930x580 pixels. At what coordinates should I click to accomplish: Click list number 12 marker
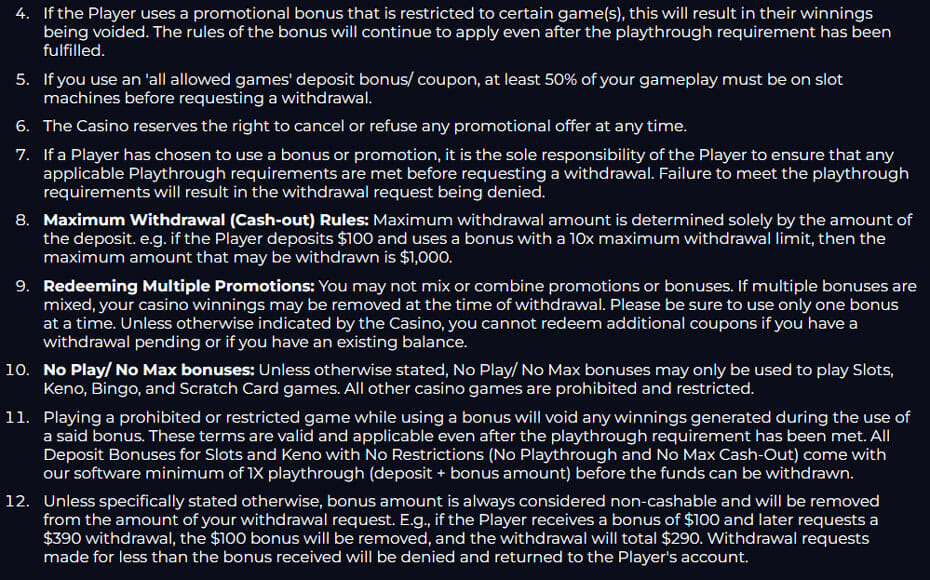(x=20, y=501)
